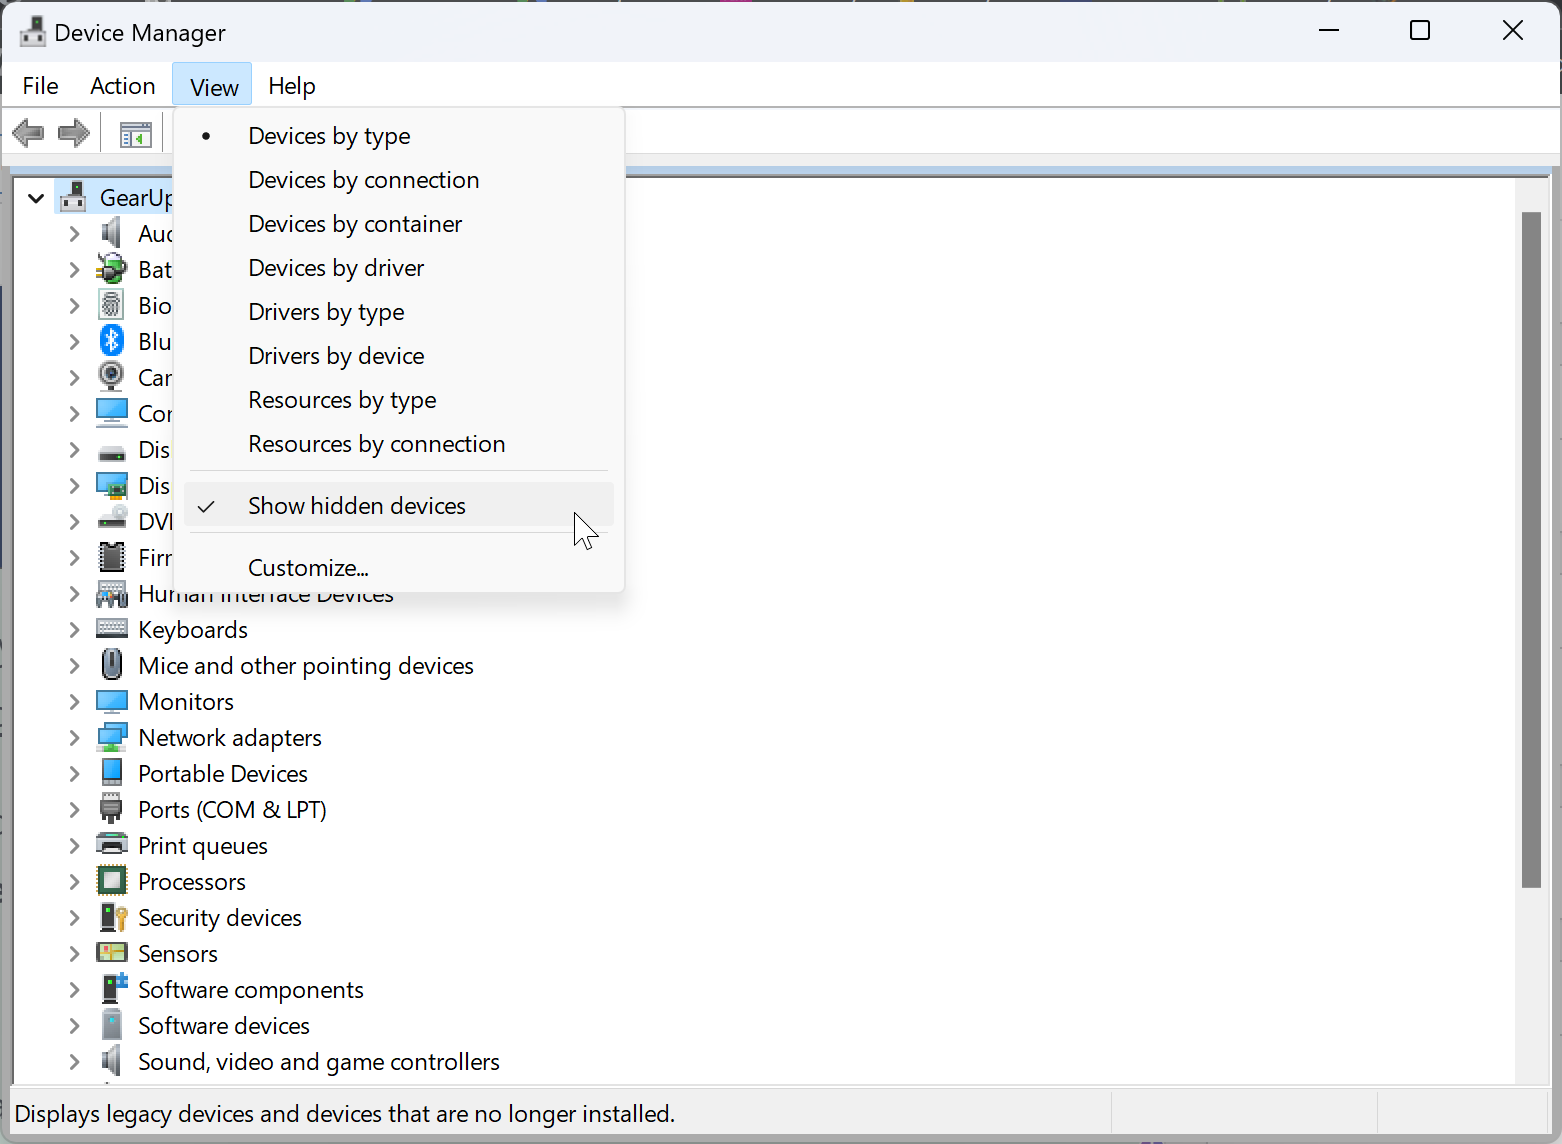Click the Security devices key icon
Viewport: 1562px width, 1144px height.
pyautogui.click(x=113, y=917)
